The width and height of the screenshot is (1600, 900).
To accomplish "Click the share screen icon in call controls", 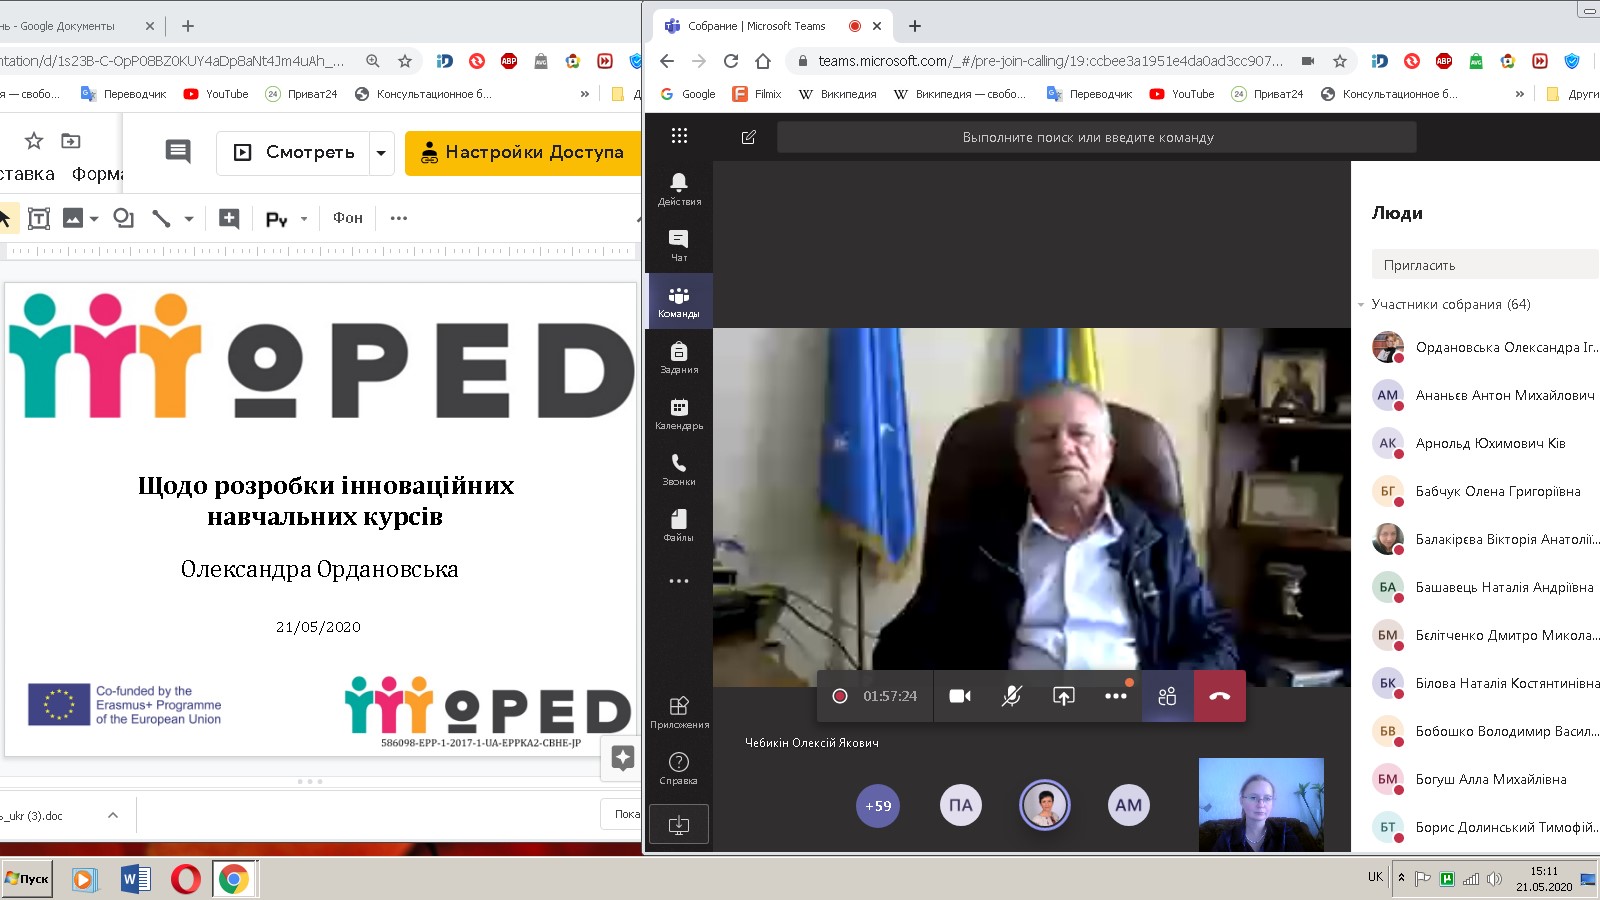I will 1063,696.
